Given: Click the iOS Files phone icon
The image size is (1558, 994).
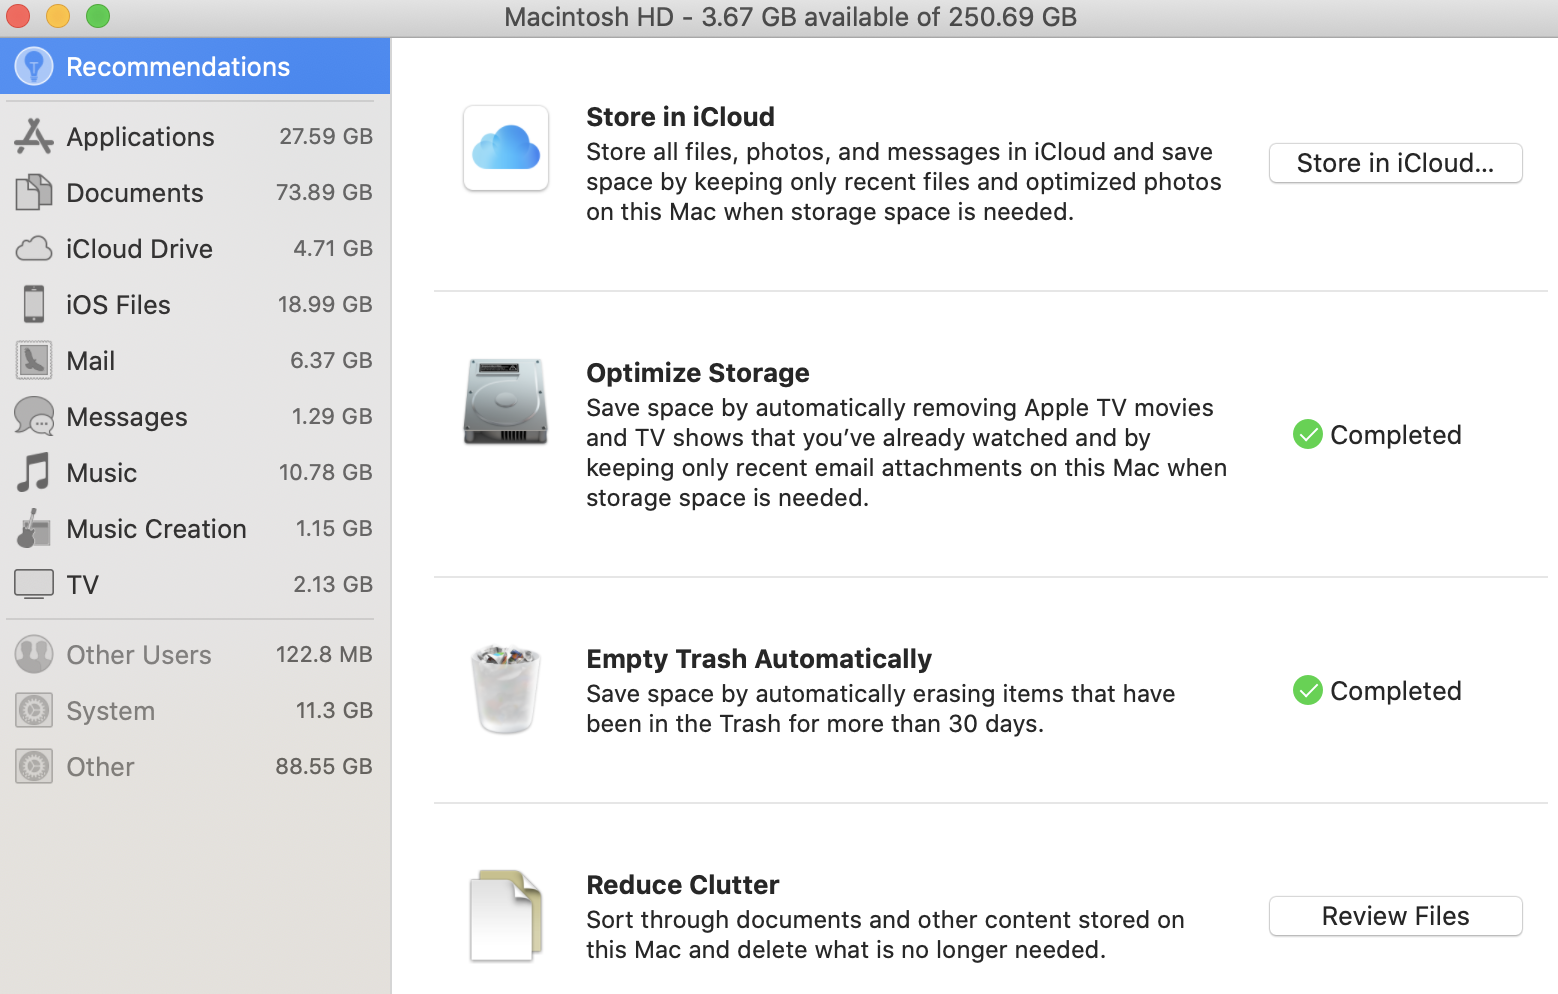Looking at the screenshot, I should [x=34, y=304].
